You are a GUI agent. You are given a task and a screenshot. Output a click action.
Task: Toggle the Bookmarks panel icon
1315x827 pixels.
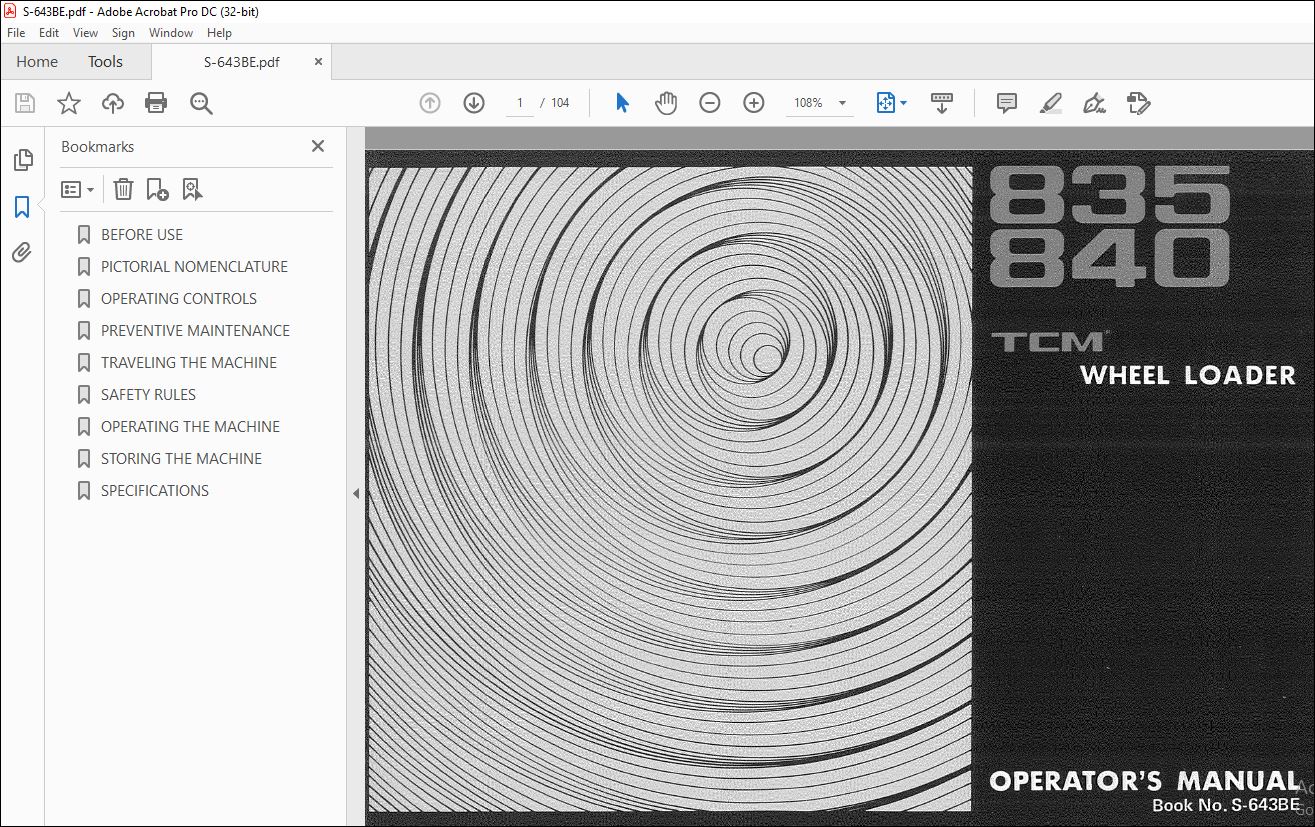coord(22,207)
